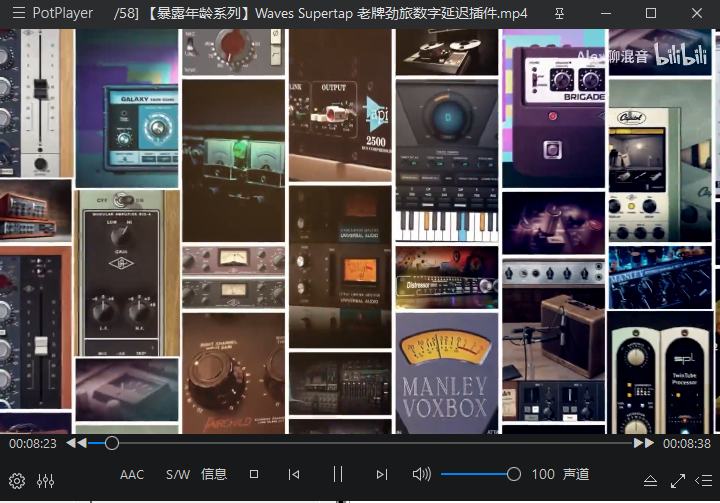
Task: Go to the previous file
Action: point(294,474)
